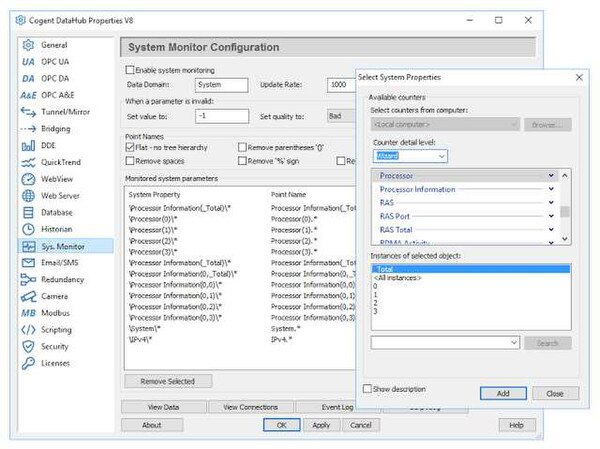Click the Data Domain input field
600x449 pixels.
click(221, 85)
